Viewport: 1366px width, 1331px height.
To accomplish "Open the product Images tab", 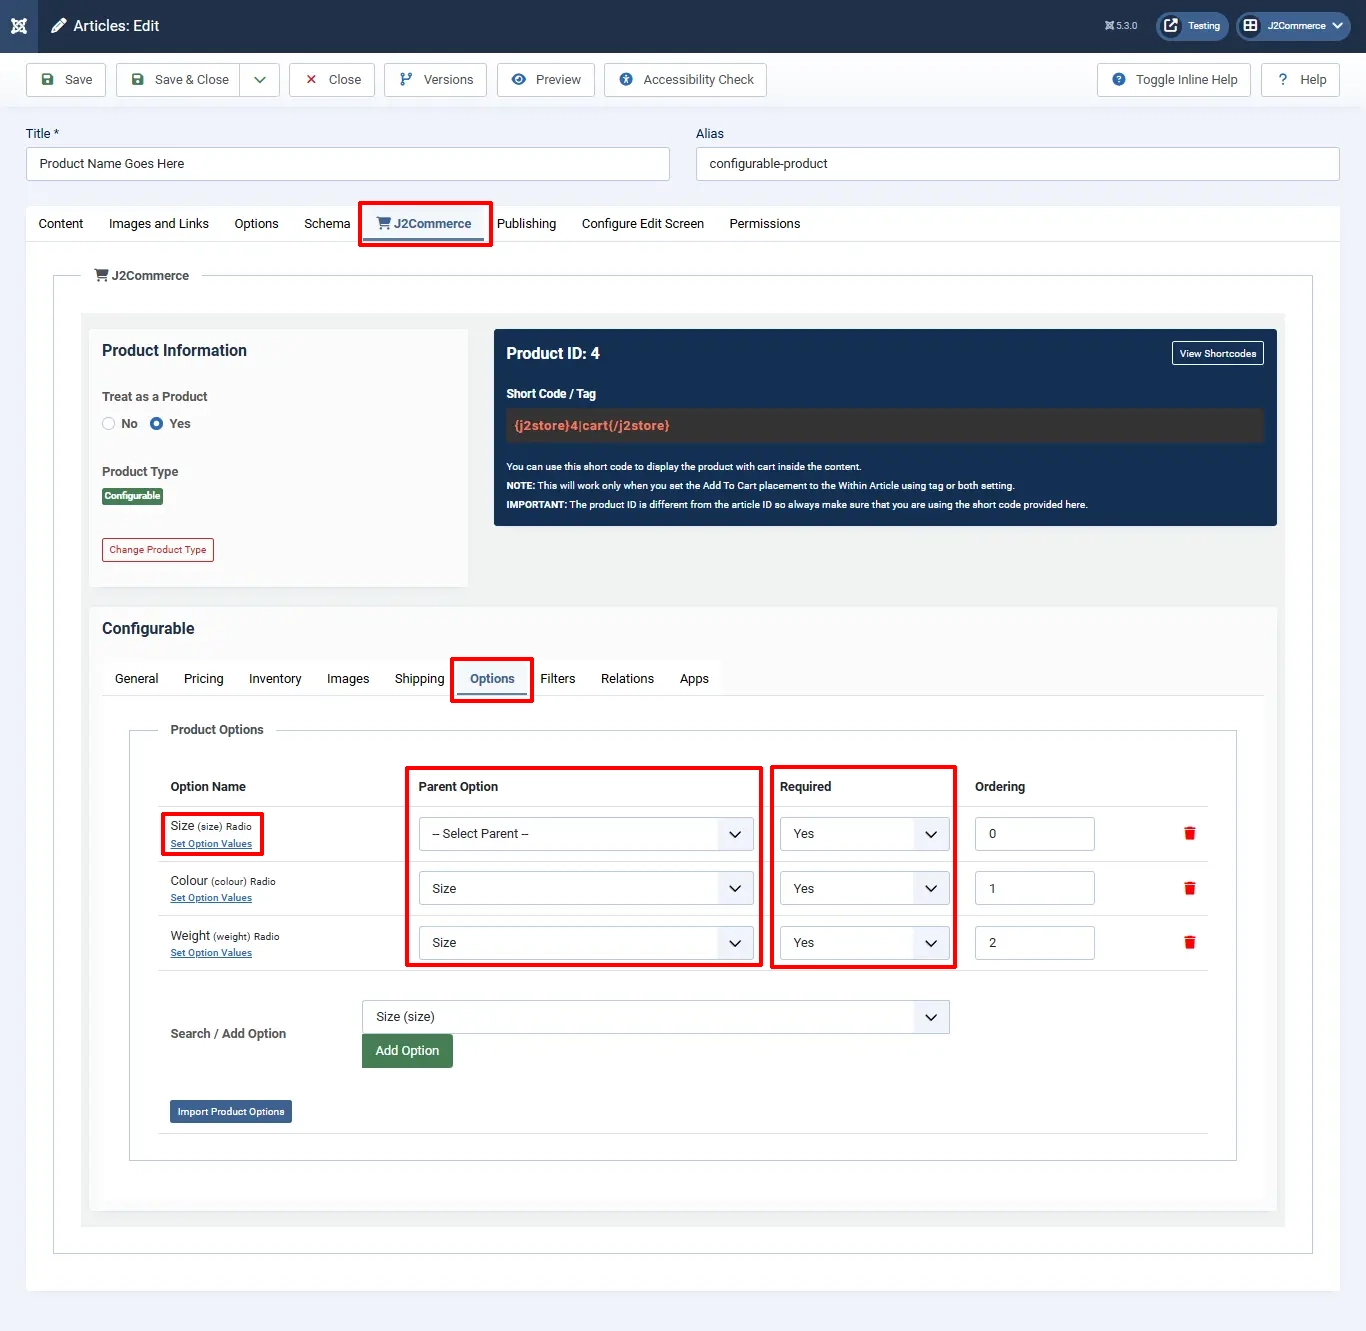I will [348, 679].
